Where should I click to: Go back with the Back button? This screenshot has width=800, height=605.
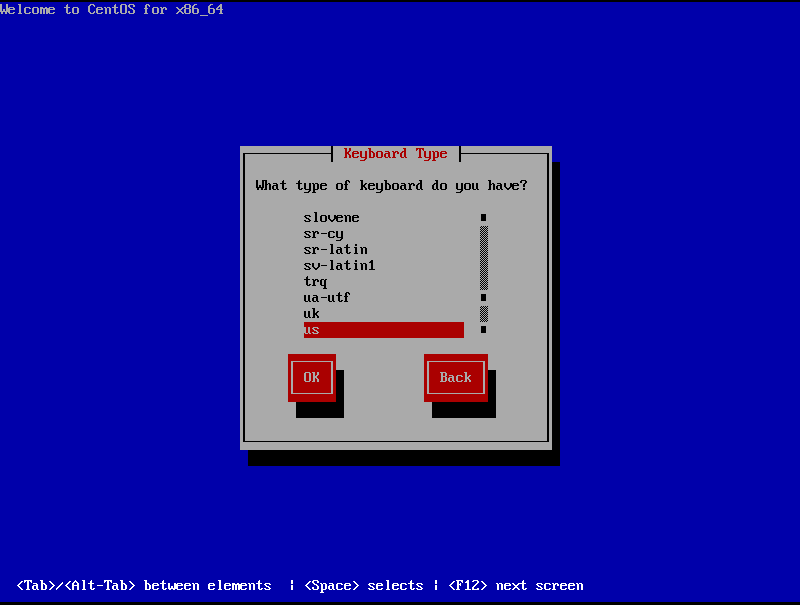tap(455, 377)
